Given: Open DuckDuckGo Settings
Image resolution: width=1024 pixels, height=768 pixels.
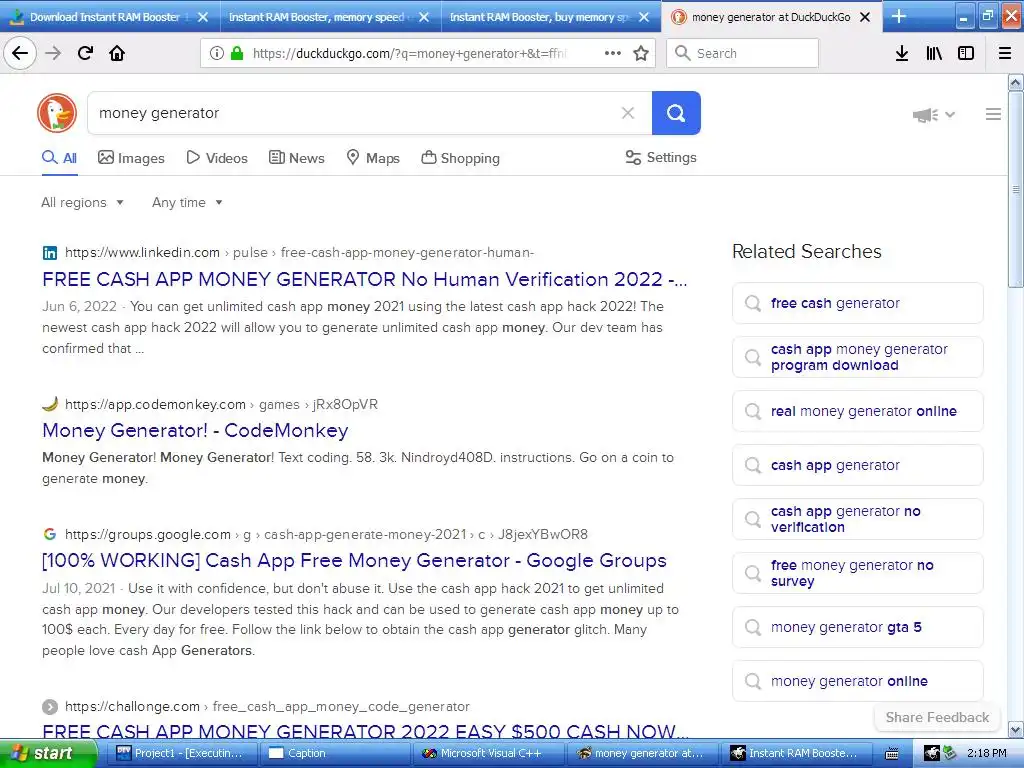Looking at the screenshot, I should 661,157.
